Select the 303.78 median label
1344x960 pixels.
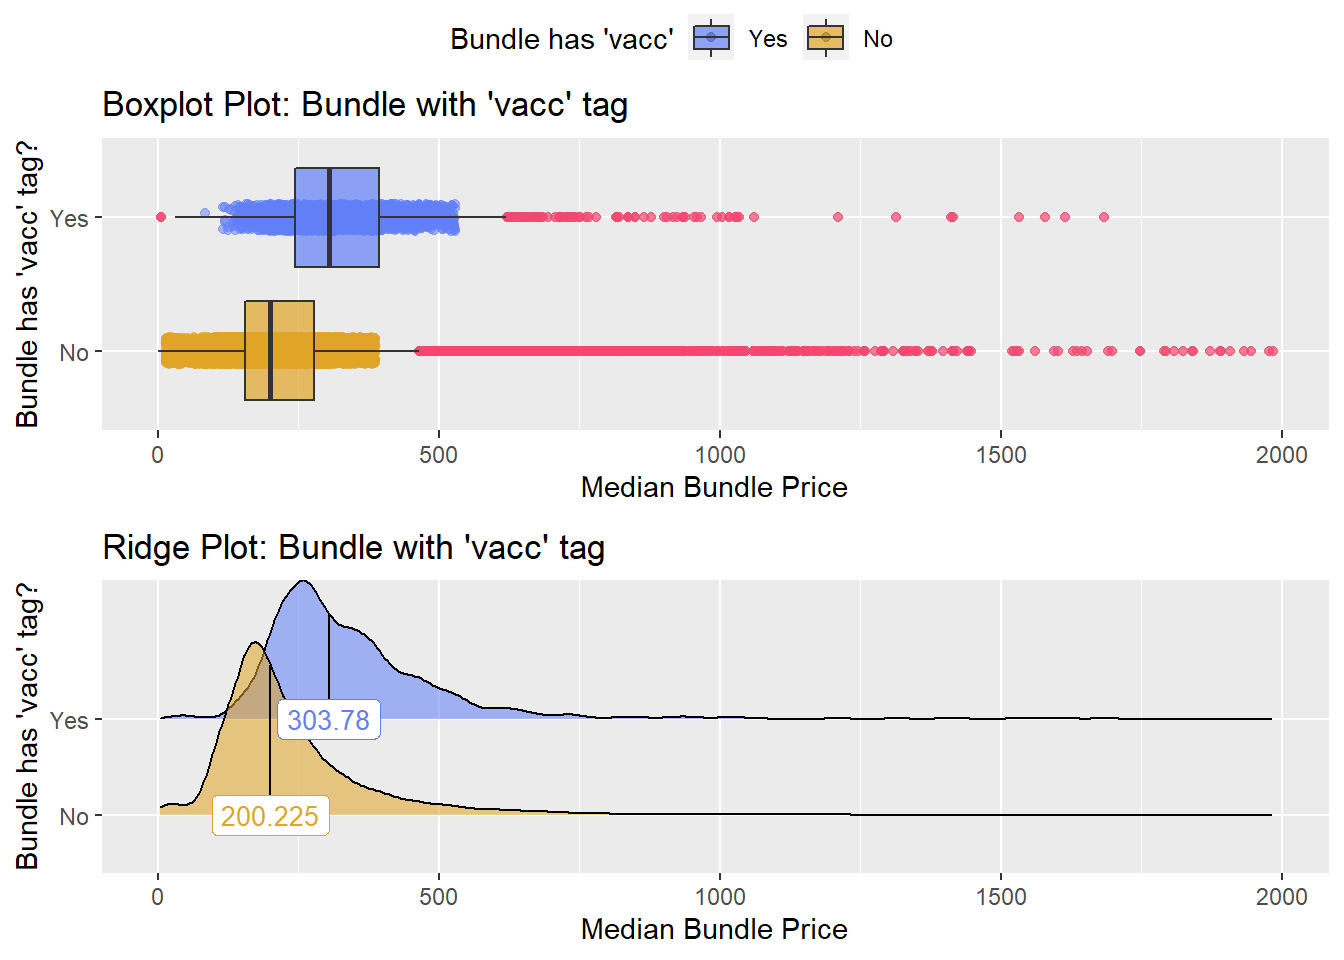(328, 720)
